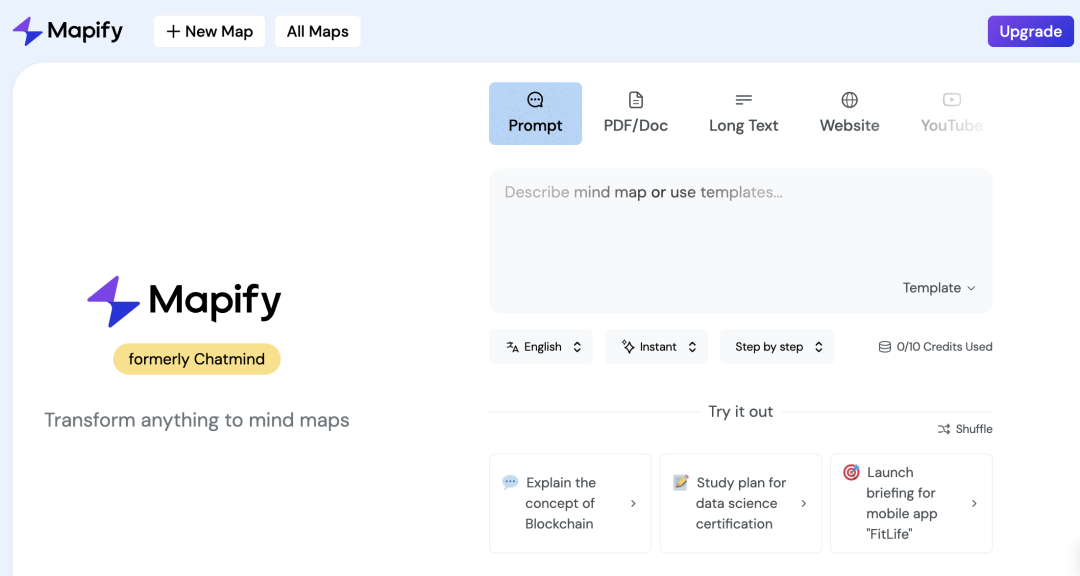Select the Prompt tab
1080x576 pixels.
click(535, 114)
